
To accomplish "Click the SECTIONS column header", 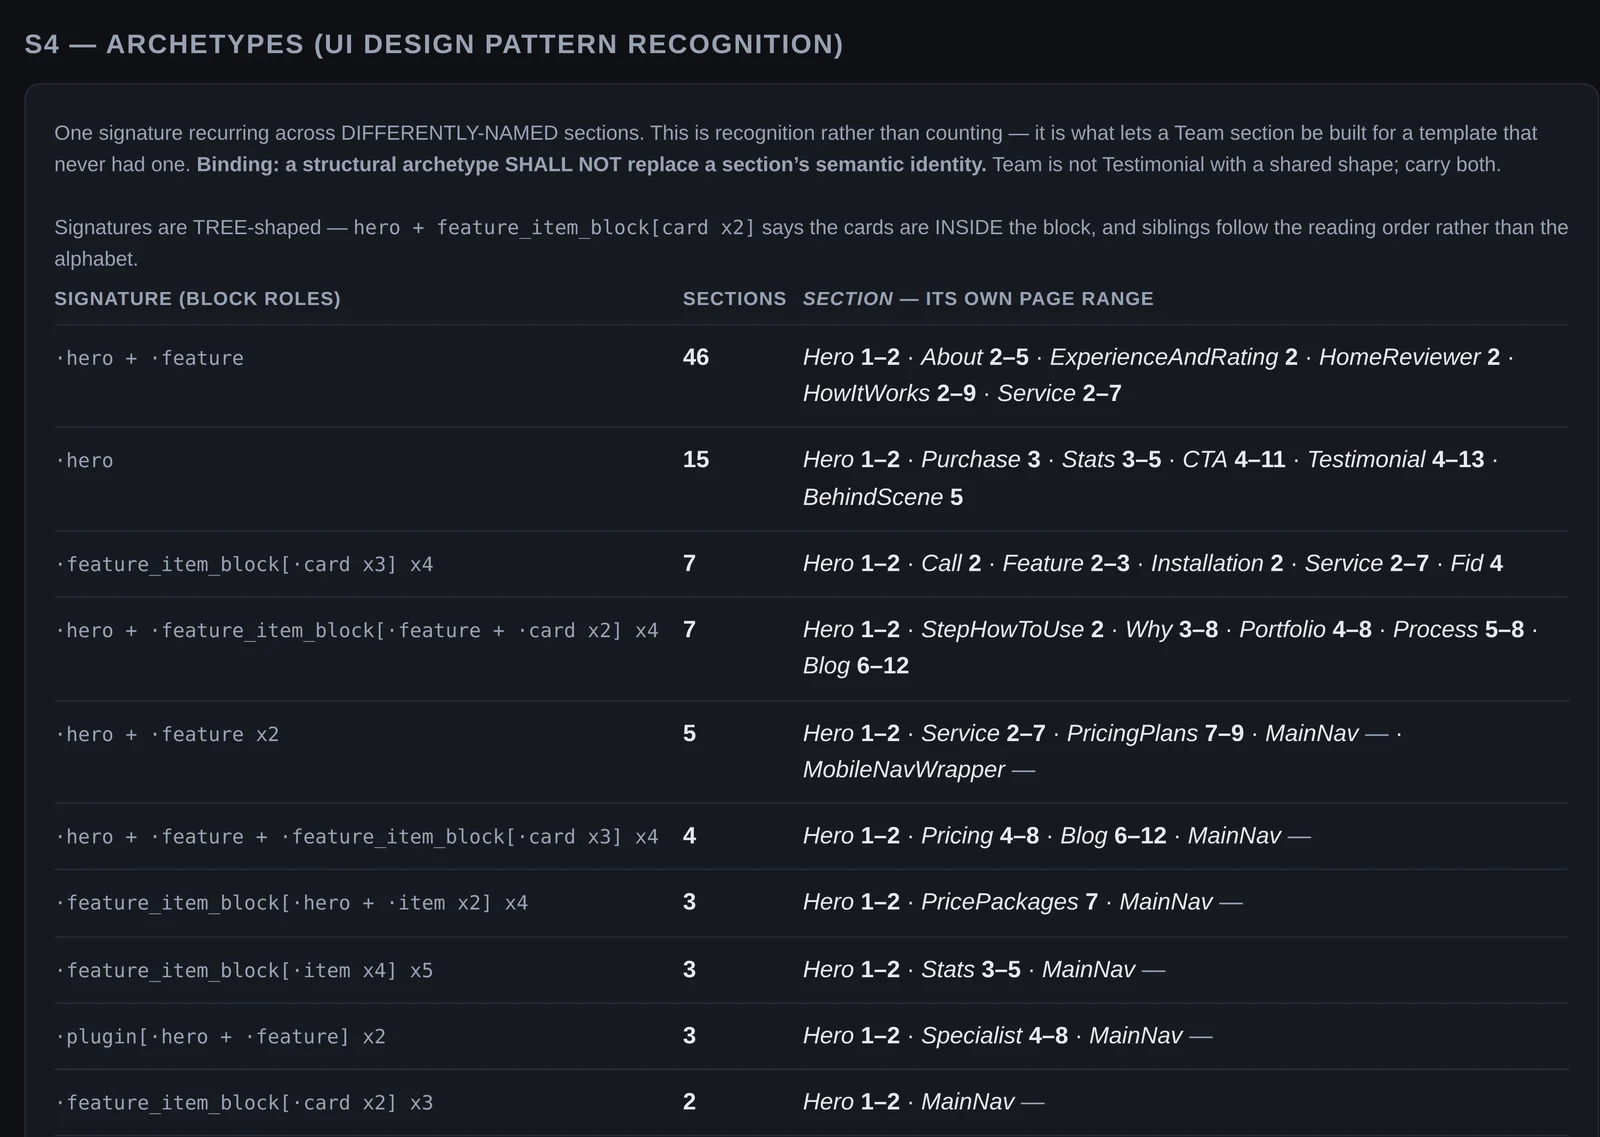I will (x=734, y=298).
